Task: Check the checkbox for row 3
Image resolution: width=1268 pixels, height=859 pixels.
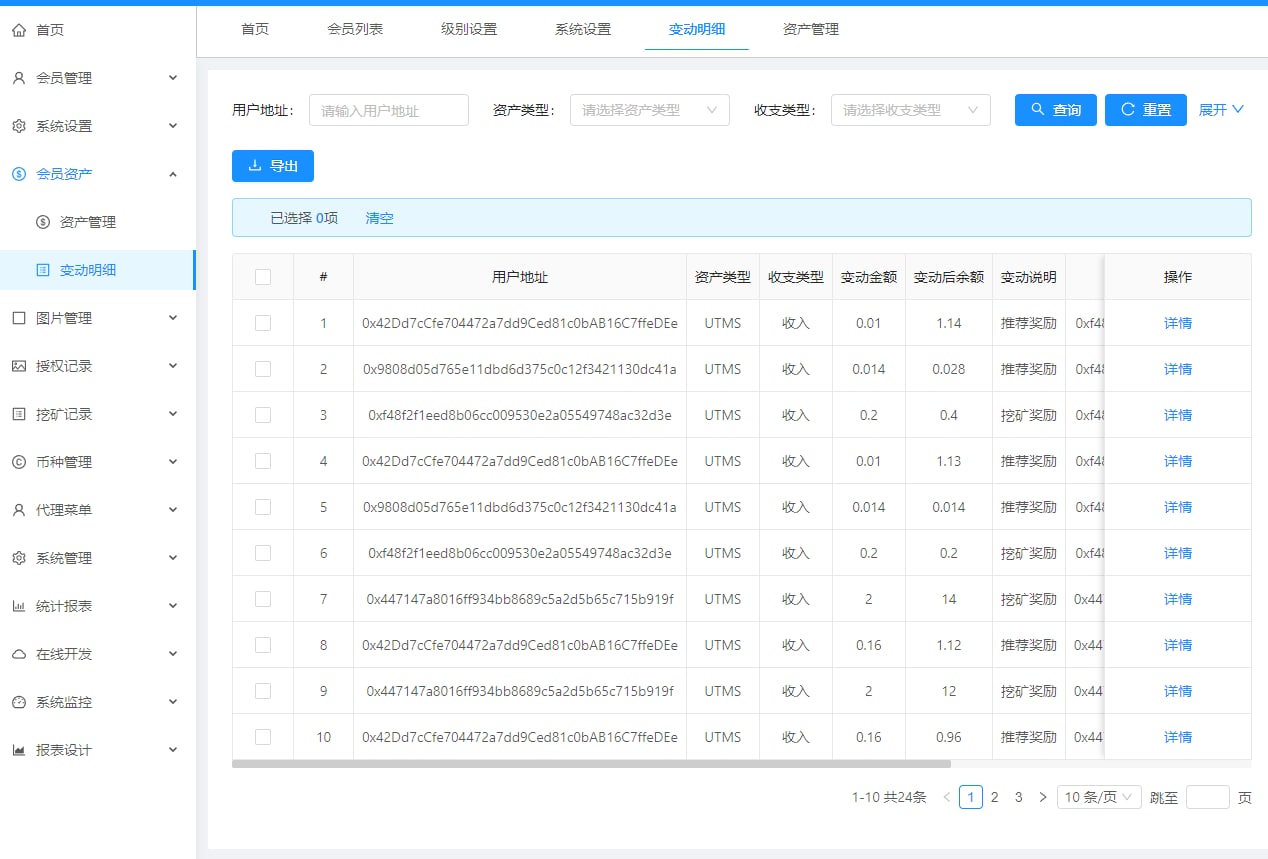Action: [263, 415]
